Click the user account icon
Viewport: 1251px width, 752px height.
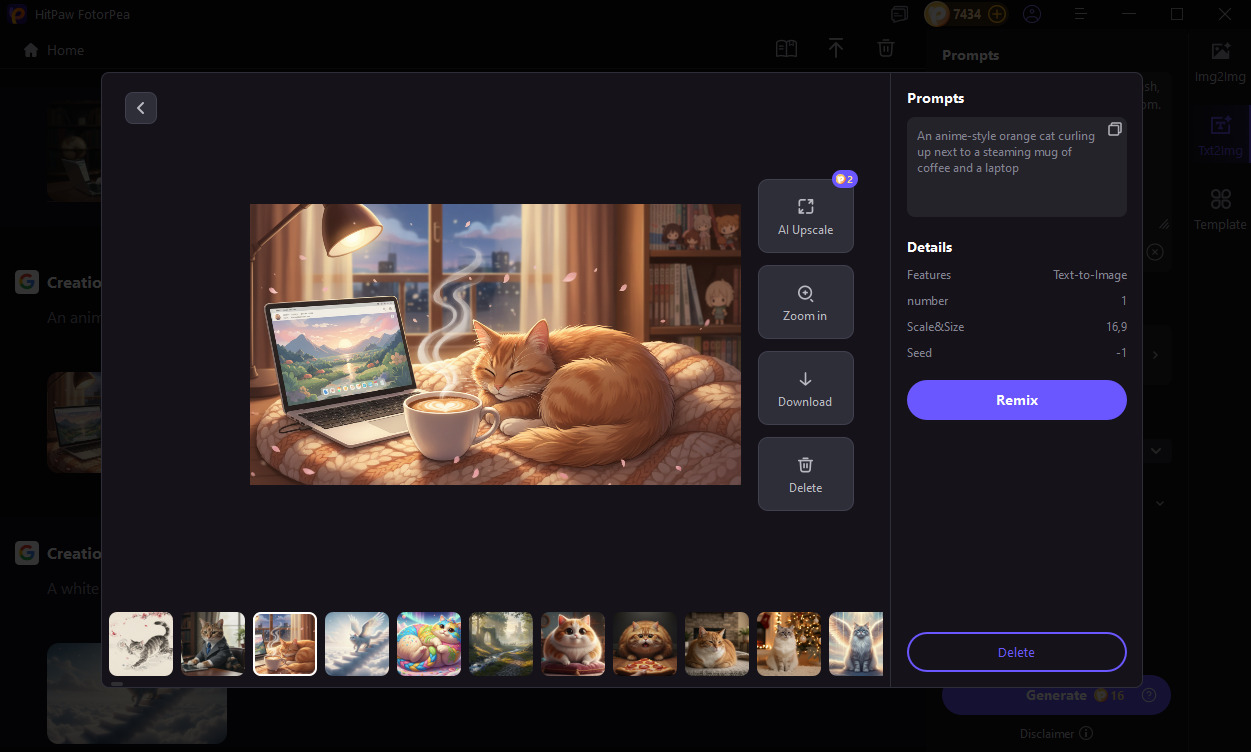[1032, 14]
